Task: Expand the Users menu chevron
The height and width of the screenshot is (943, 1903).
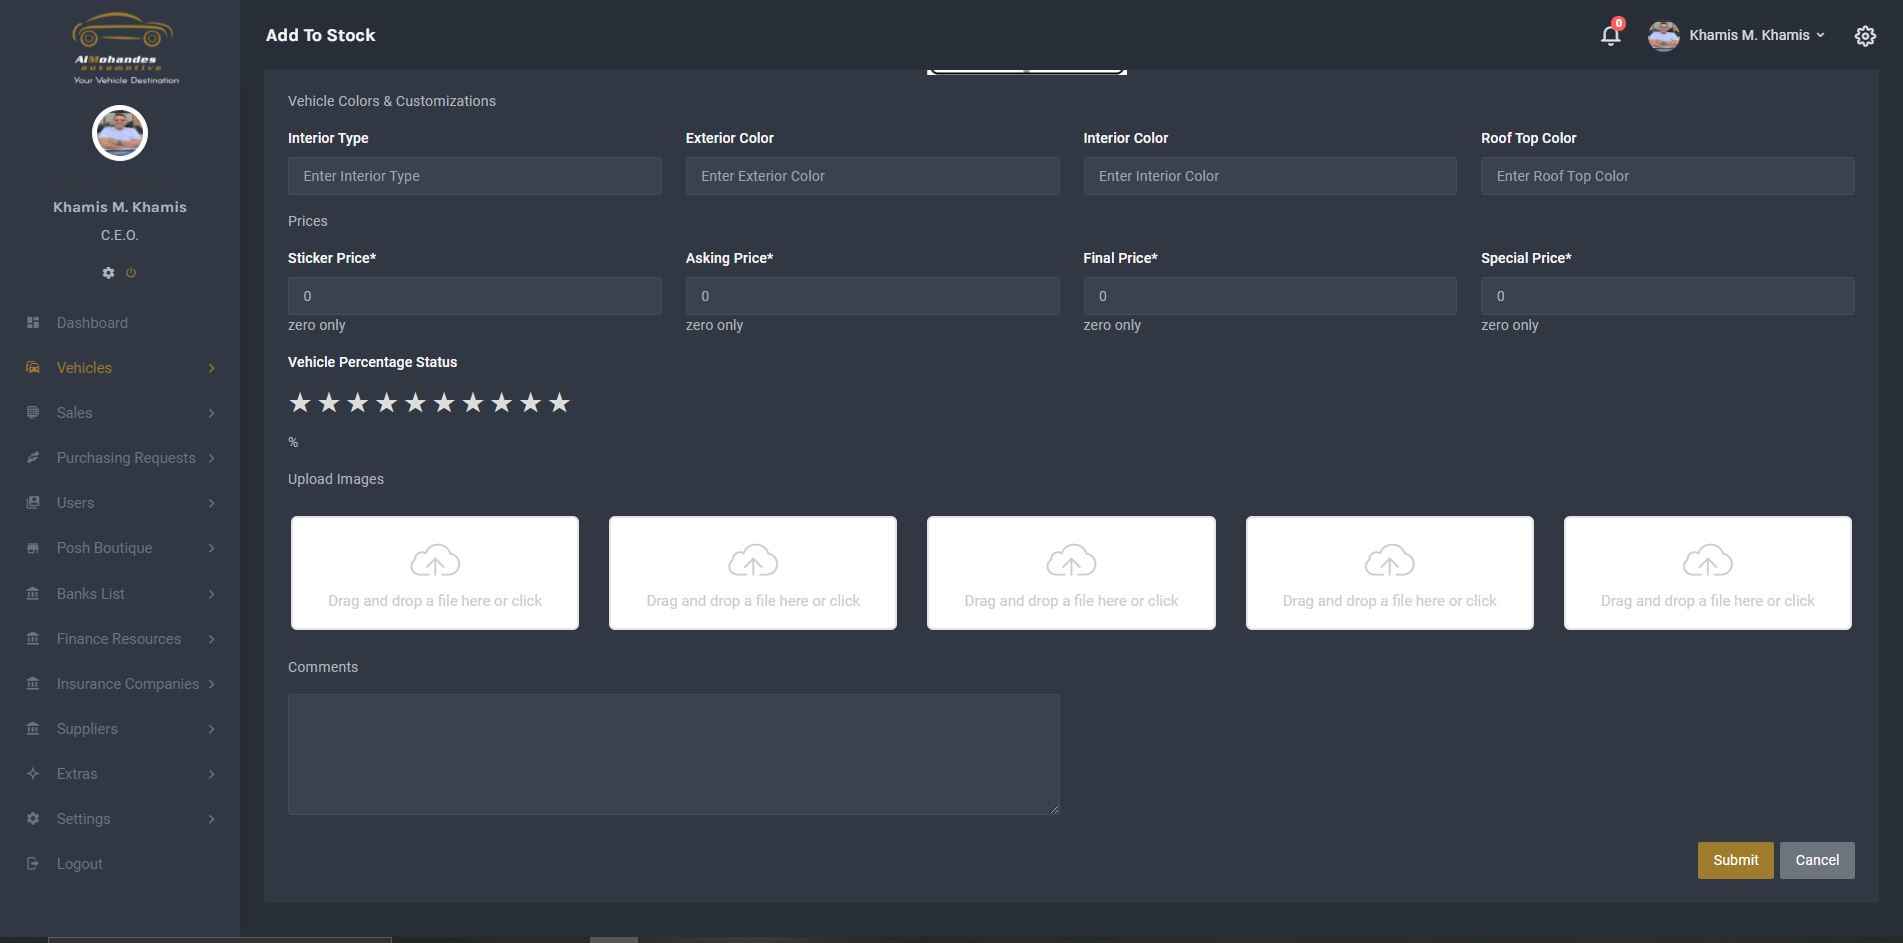Action: click(x=211, y=503)
